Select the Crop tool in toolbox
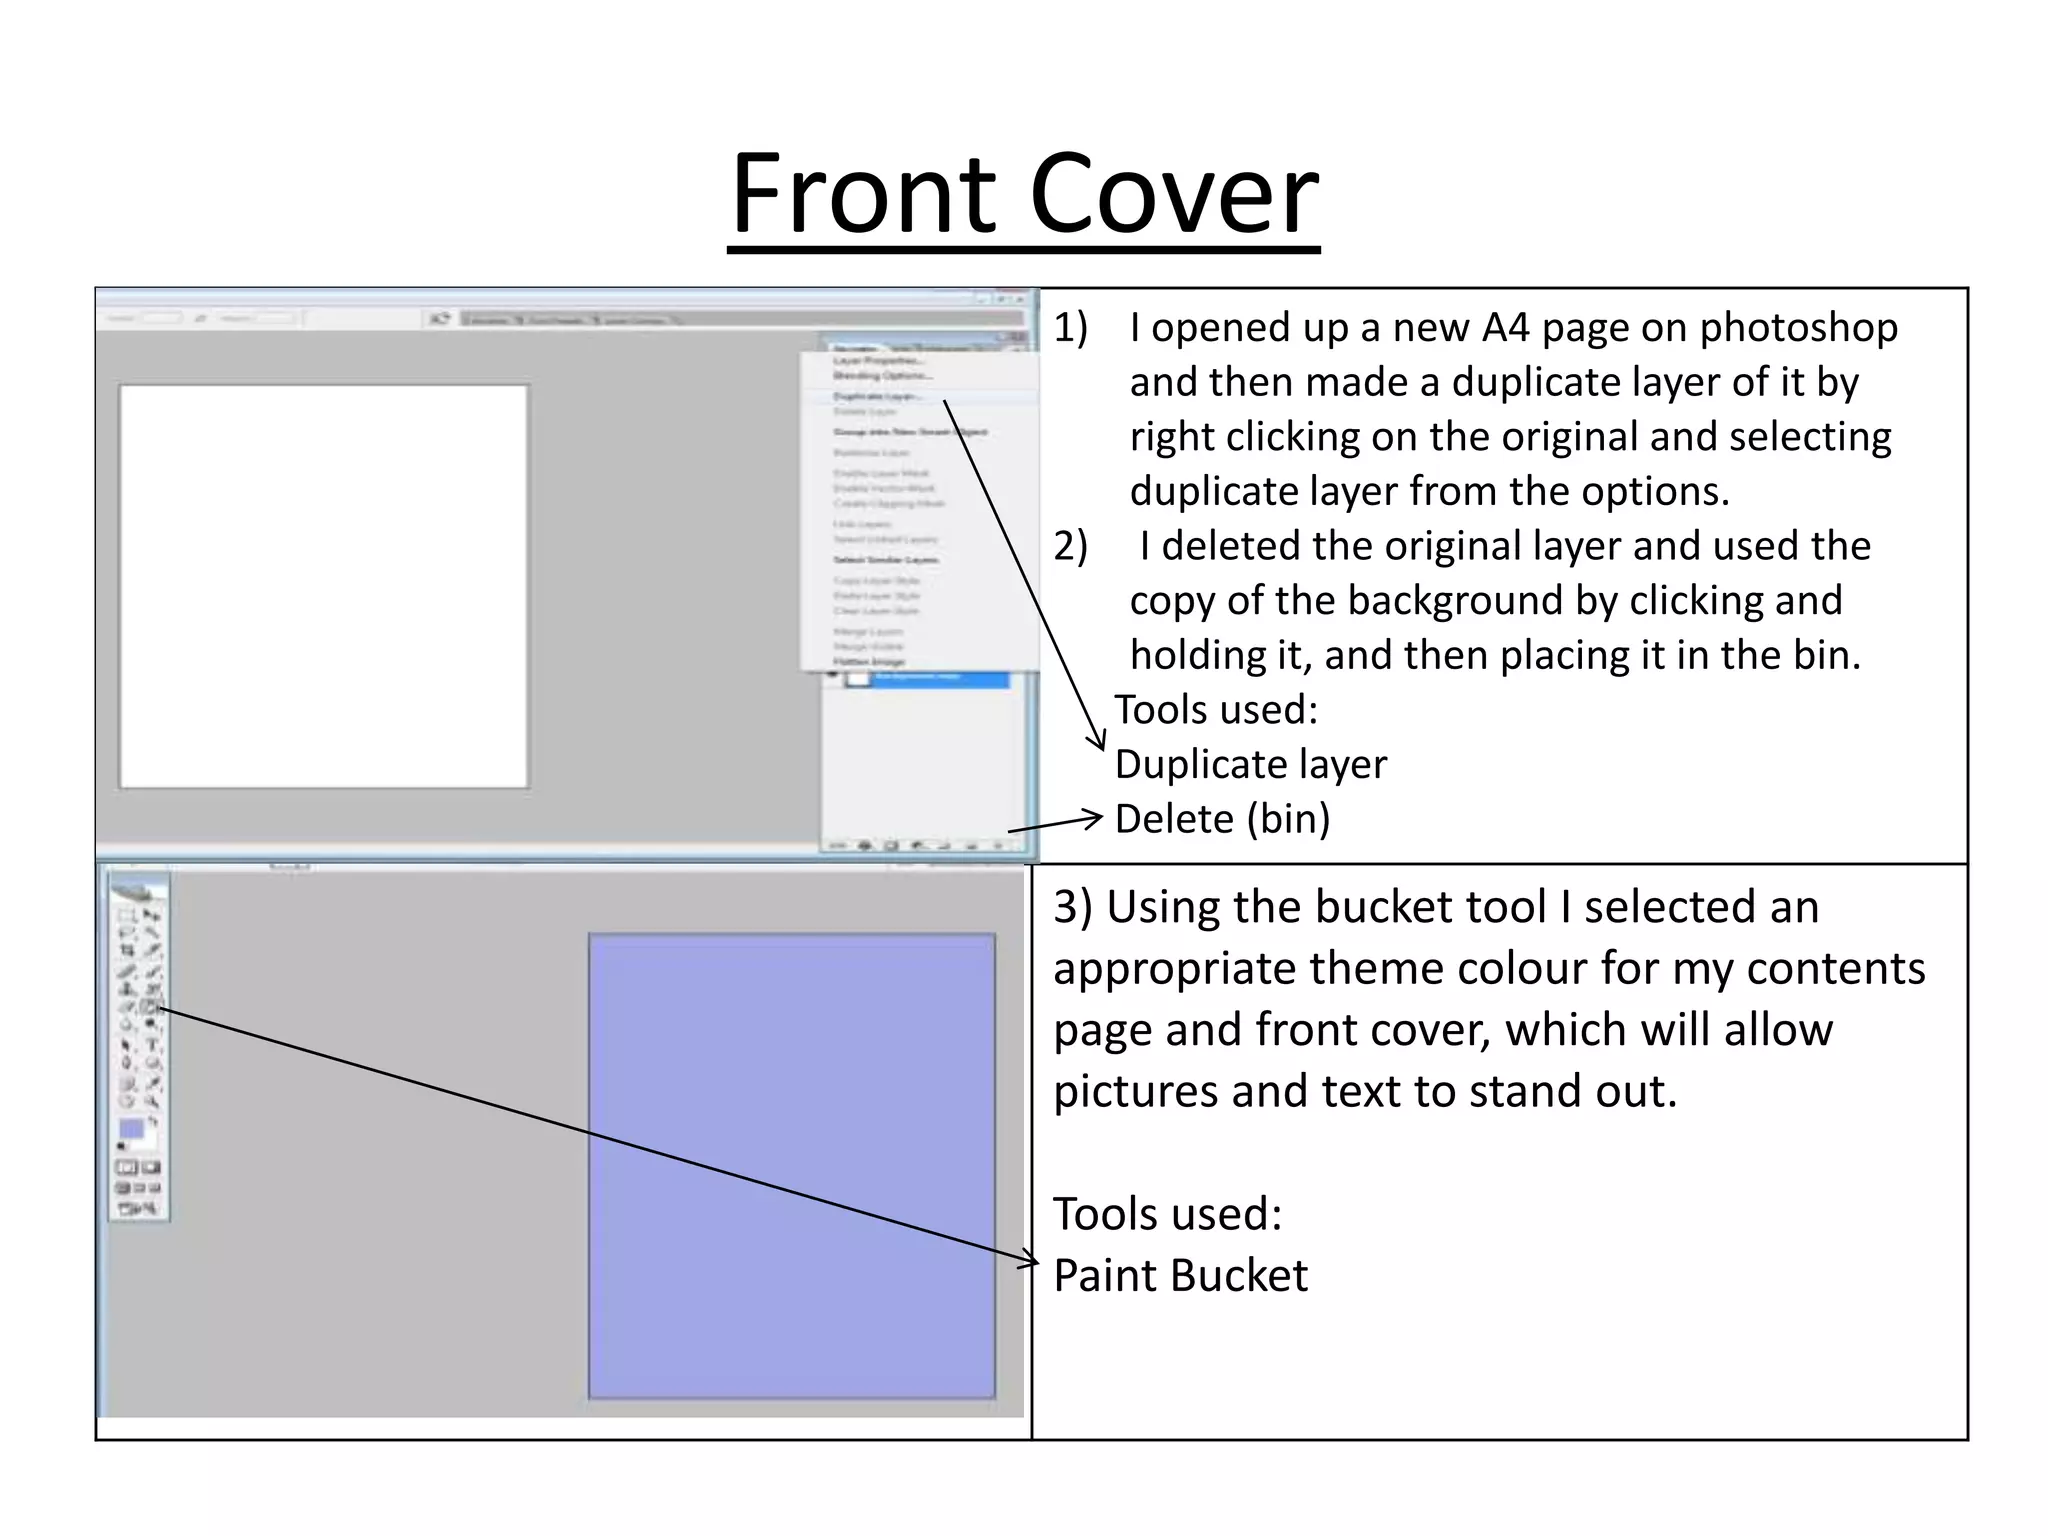The width and height of the screenshot is (2048, 1536). (127, 950)
